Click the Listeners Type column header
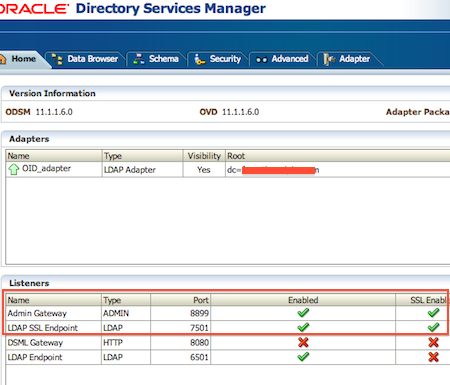Viewport: 450px width, 385px height. (126, 300)
